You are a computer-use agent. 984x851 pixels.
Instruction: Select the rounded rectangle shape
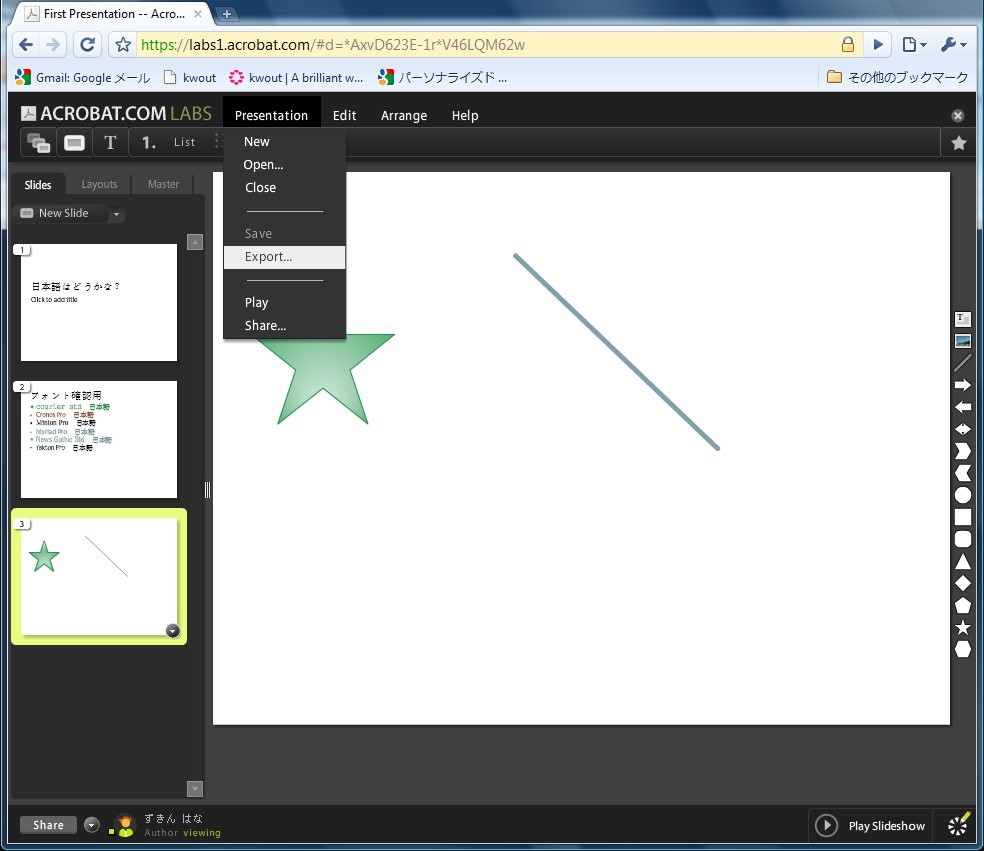tap(962, 539)
